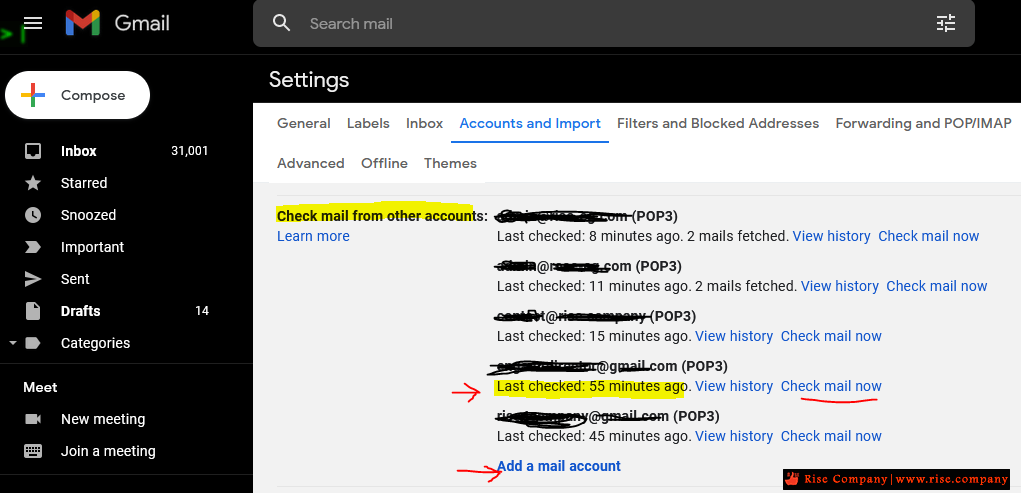Open the main menu hamburger icon
The image size is (1021, 493).
tap(33, 23)
